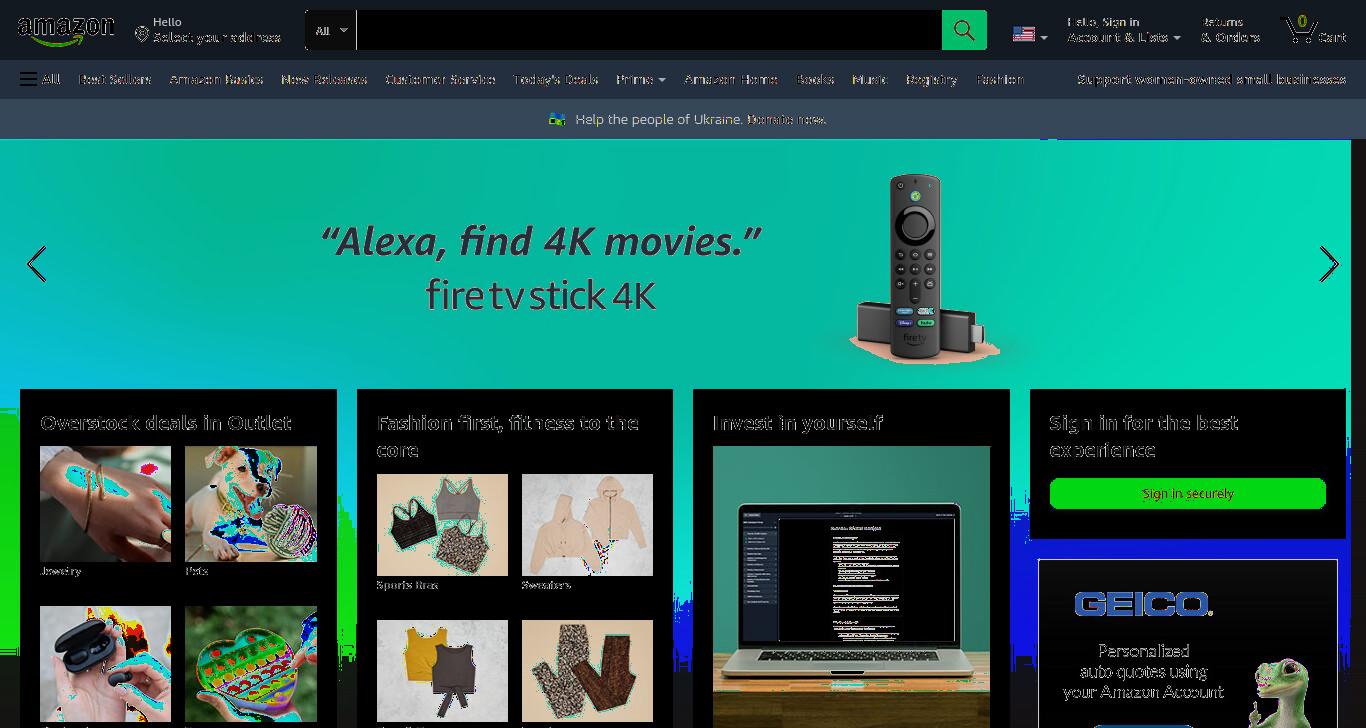1366x728 pixels.
Task: Open Books navigation item
Action: pos(815,79)
